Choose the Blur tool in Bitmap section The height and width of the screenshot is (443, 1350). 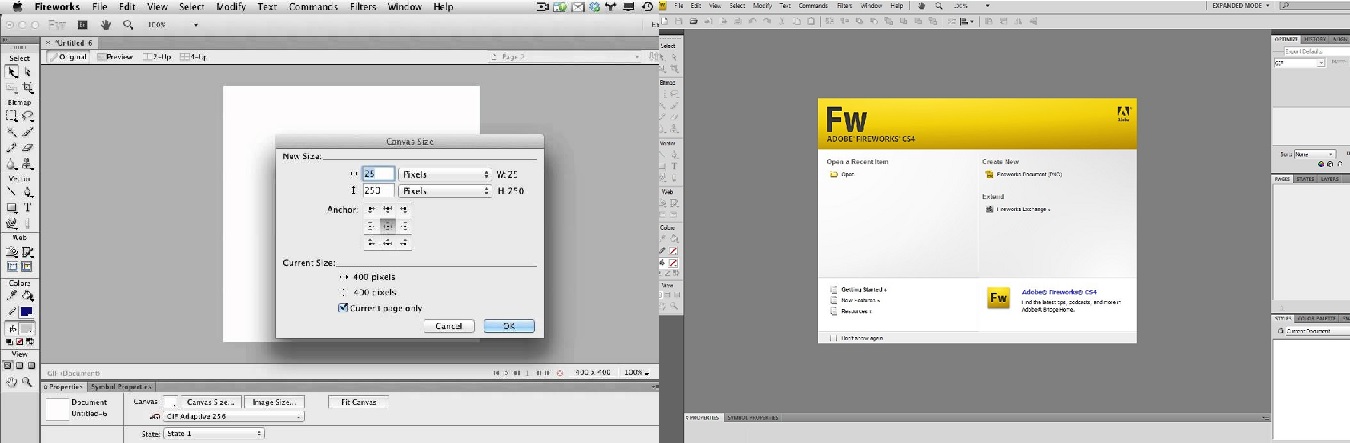(x=12, y=162)
